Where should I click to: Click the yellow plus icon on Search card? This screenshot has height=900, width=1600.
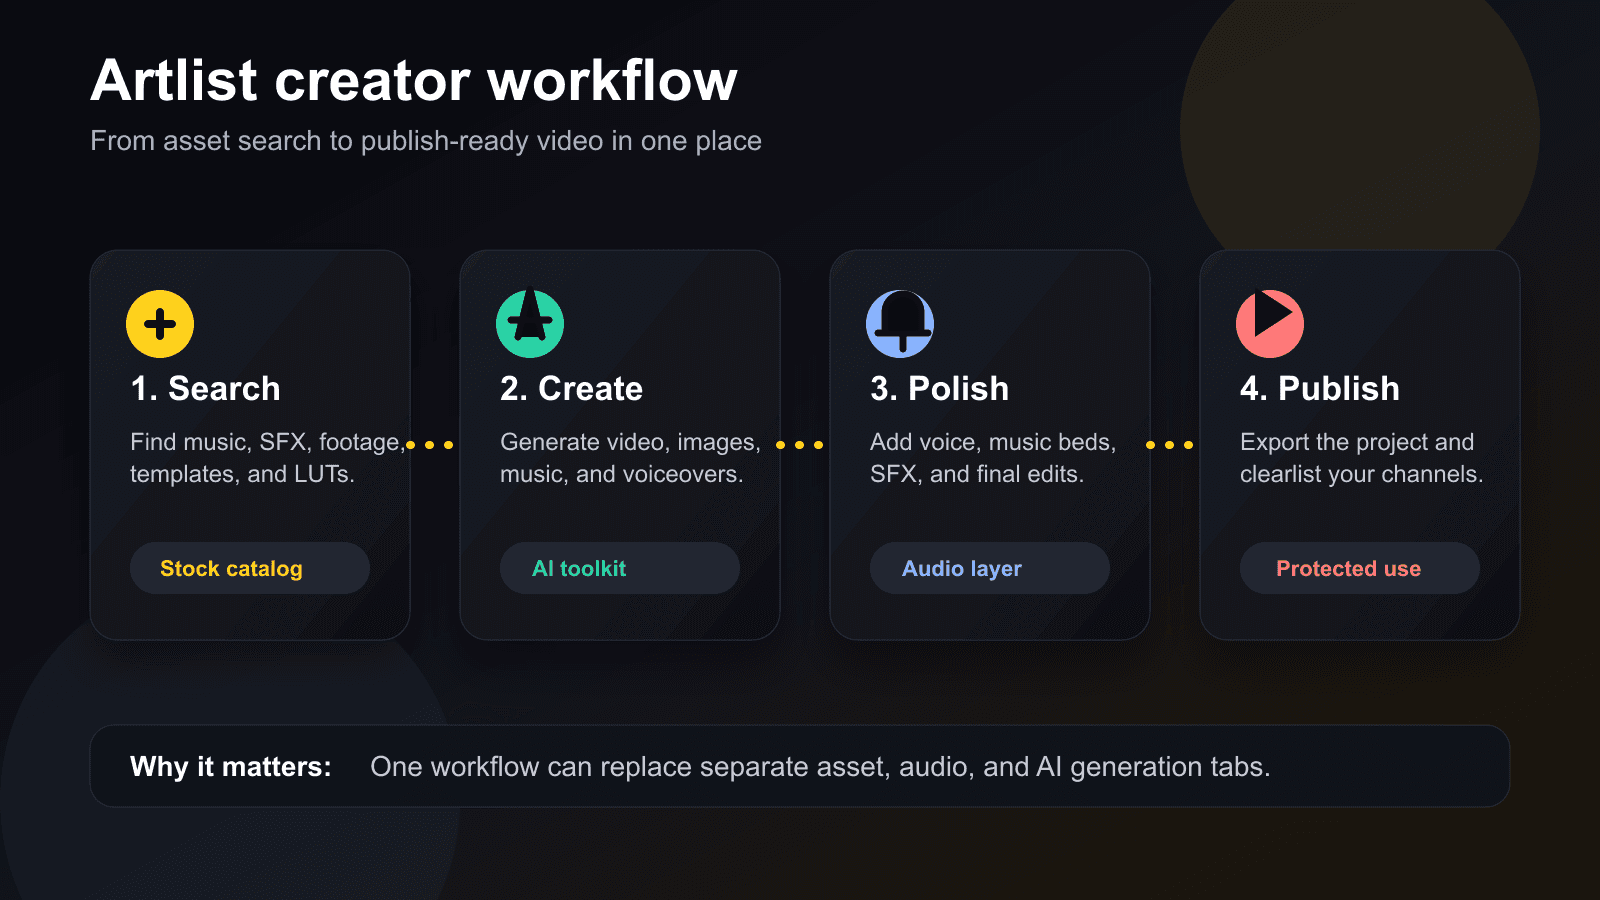160,324
